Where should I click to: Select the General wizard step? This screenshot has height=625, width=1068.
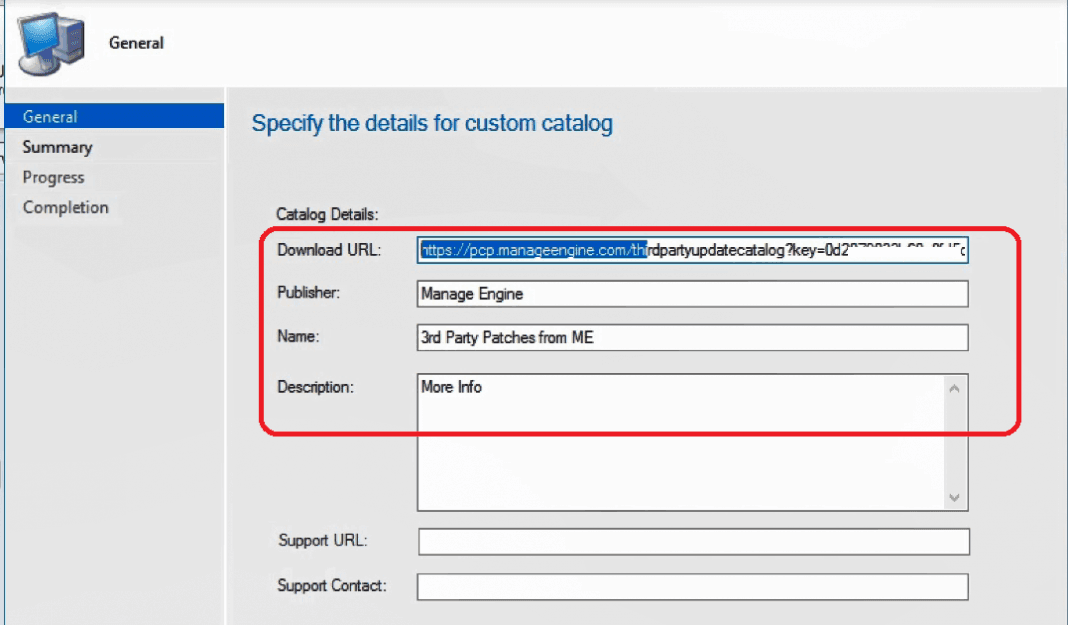[114, 116]
